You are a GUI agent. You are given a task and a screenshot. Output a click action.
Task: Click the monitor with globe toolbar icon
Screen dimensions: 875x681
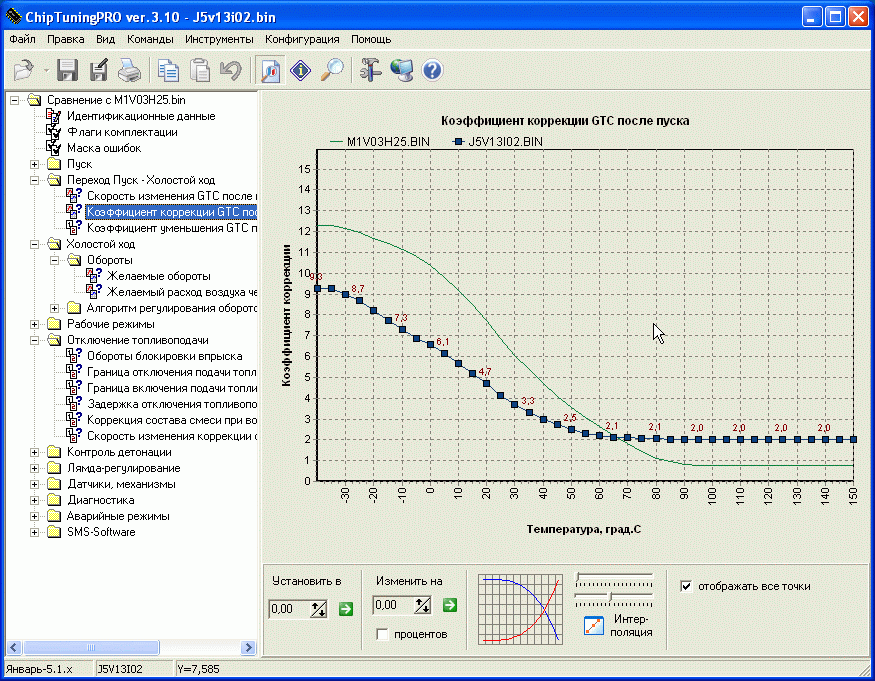[x=402, y=70]
